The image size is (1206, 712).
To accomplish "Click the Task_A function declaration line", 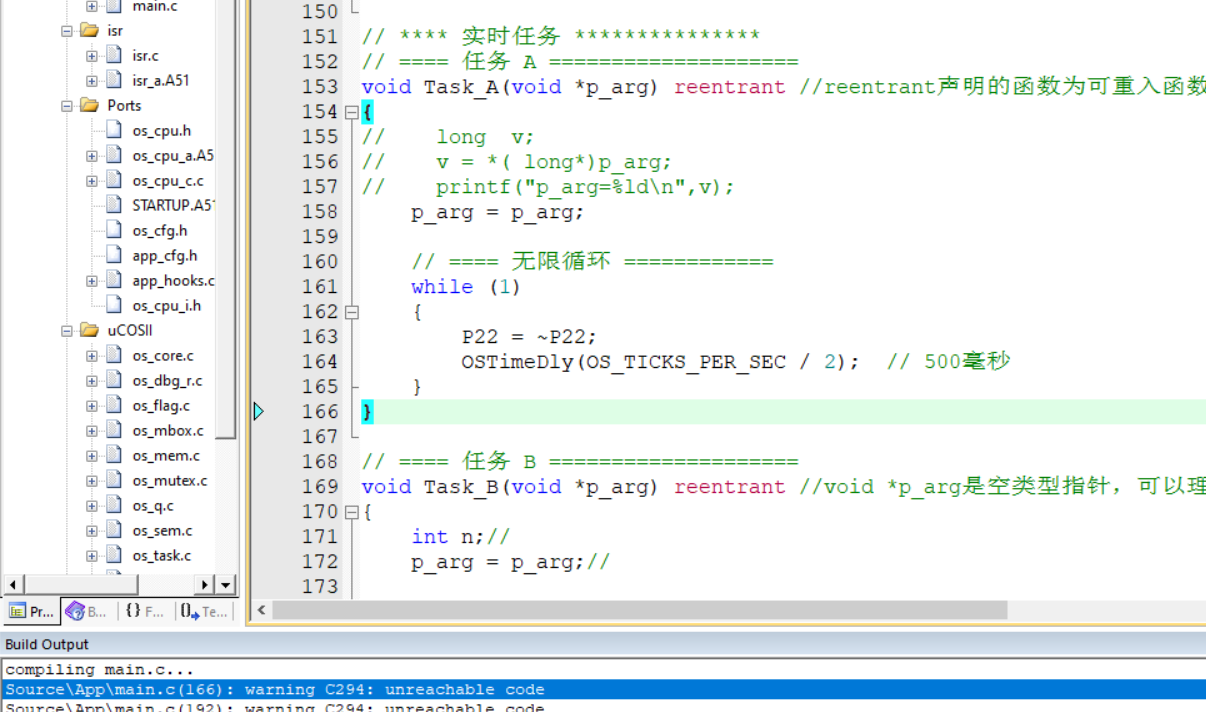I will pyautogui.click(x=784, y=87).
